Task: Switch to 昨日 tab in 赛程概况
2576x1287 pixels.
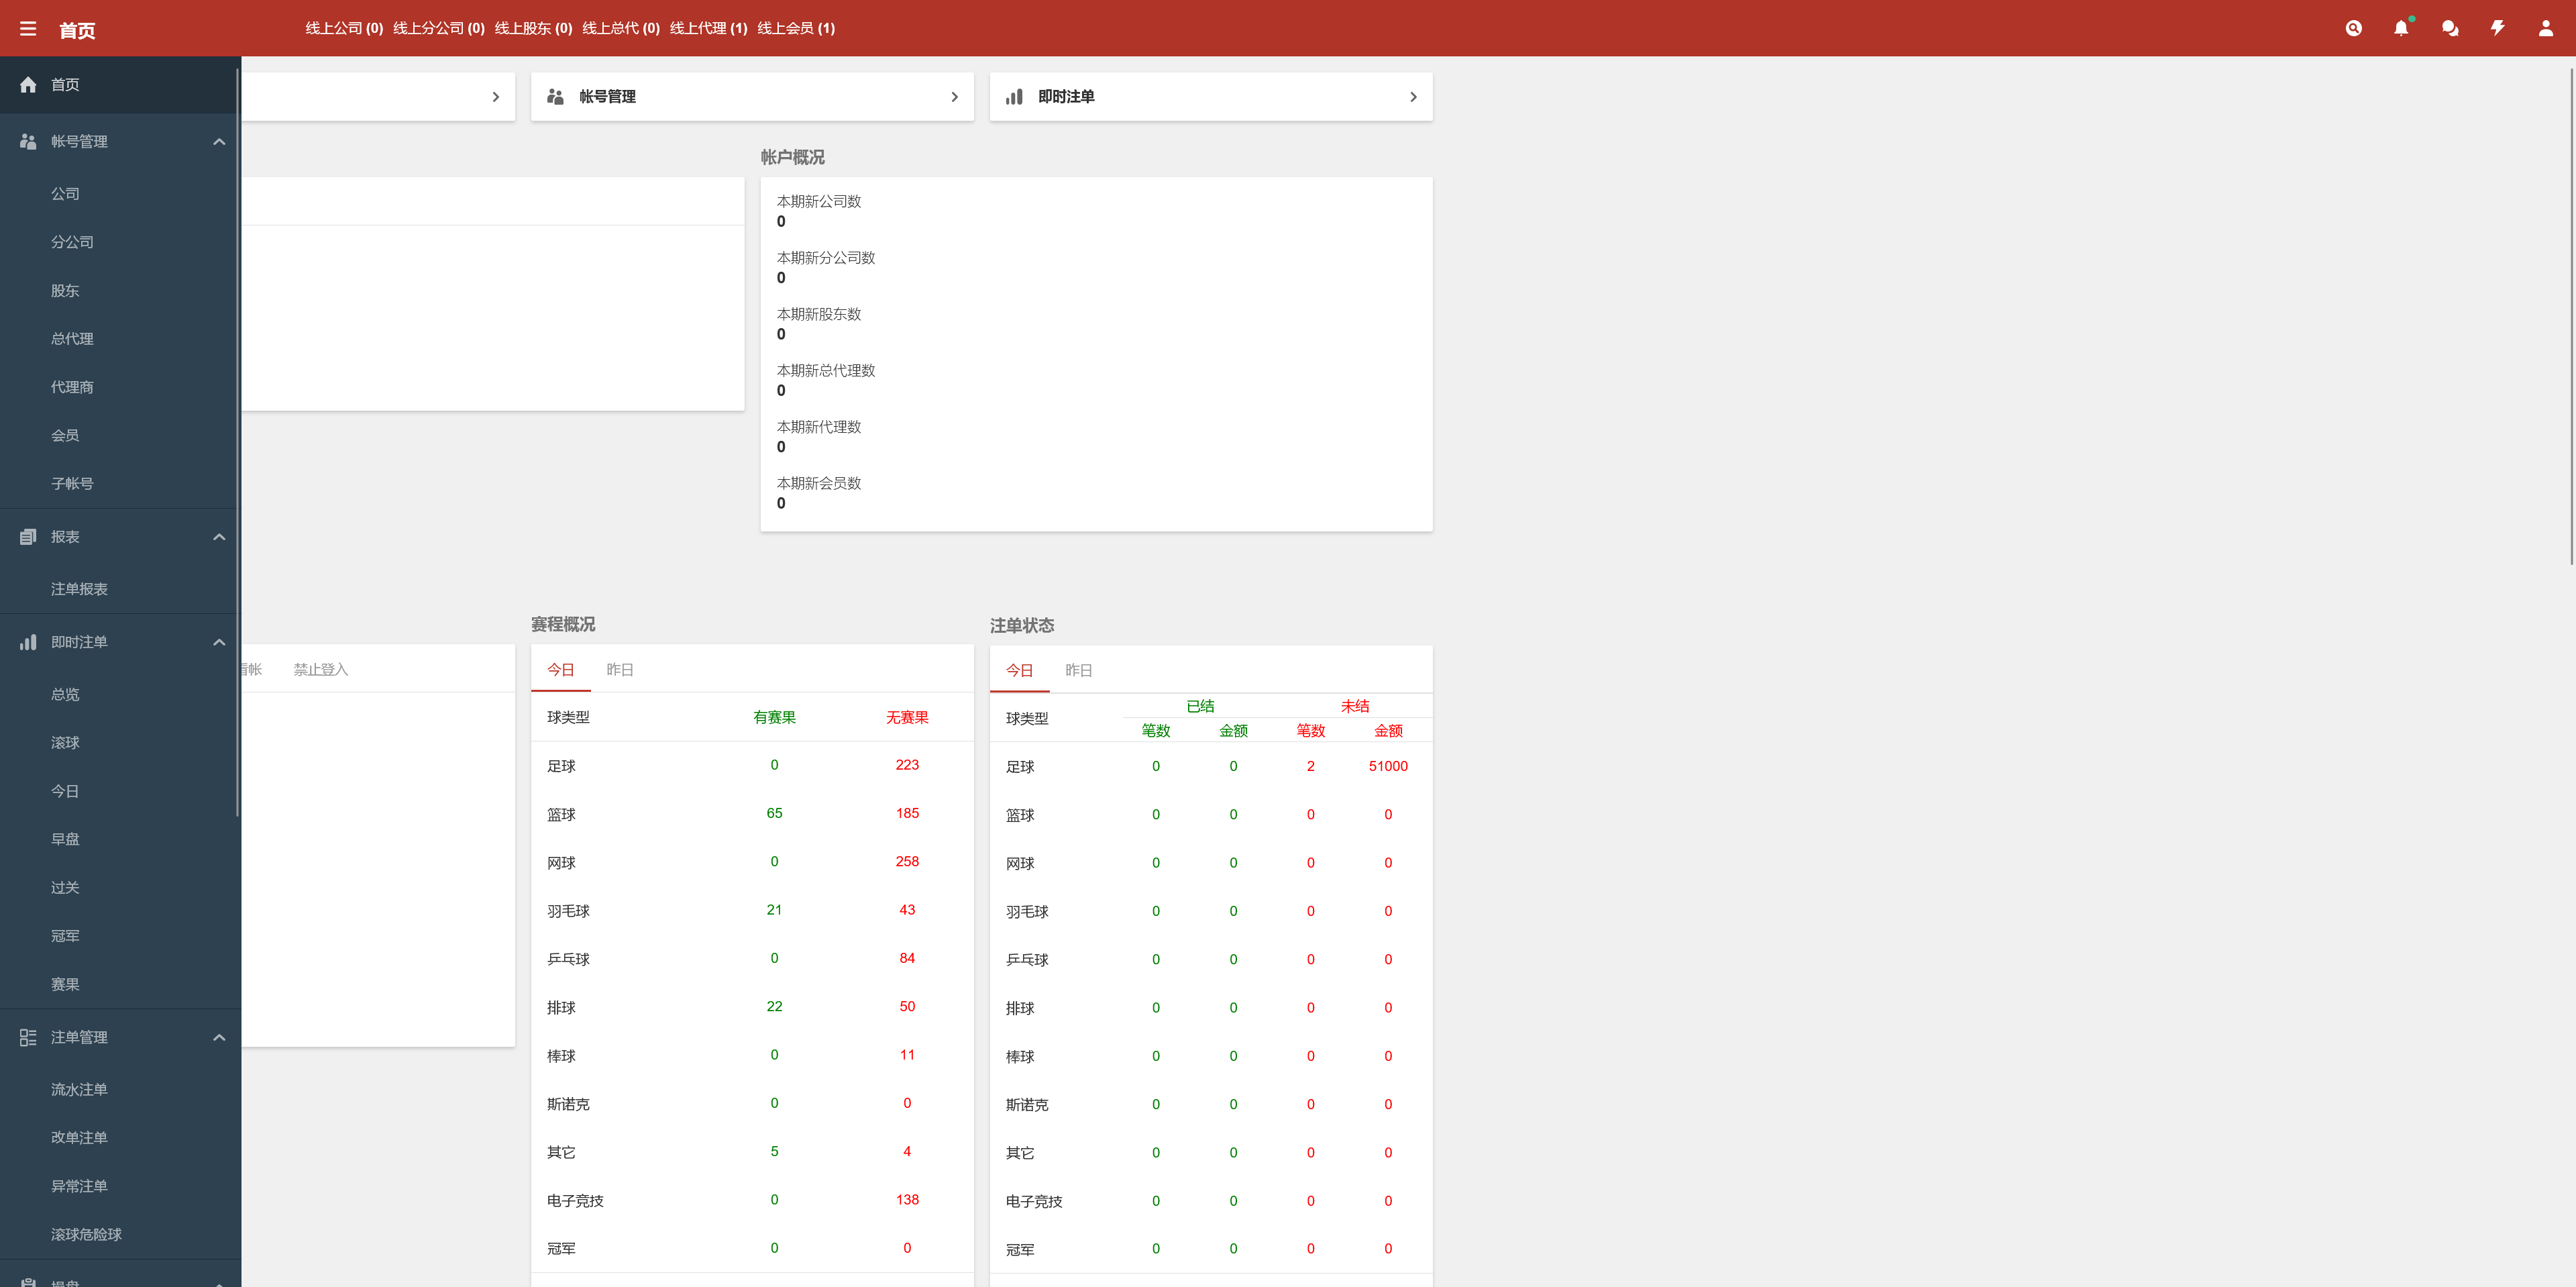Action: [620, 670]
